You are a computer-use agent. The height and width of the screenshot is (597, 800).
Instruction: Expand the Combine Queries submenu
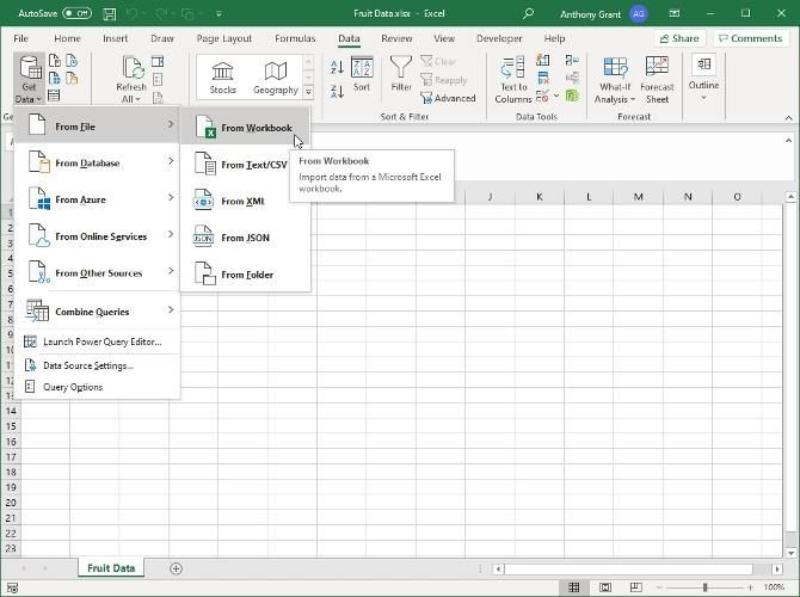[x=97, y=311]
